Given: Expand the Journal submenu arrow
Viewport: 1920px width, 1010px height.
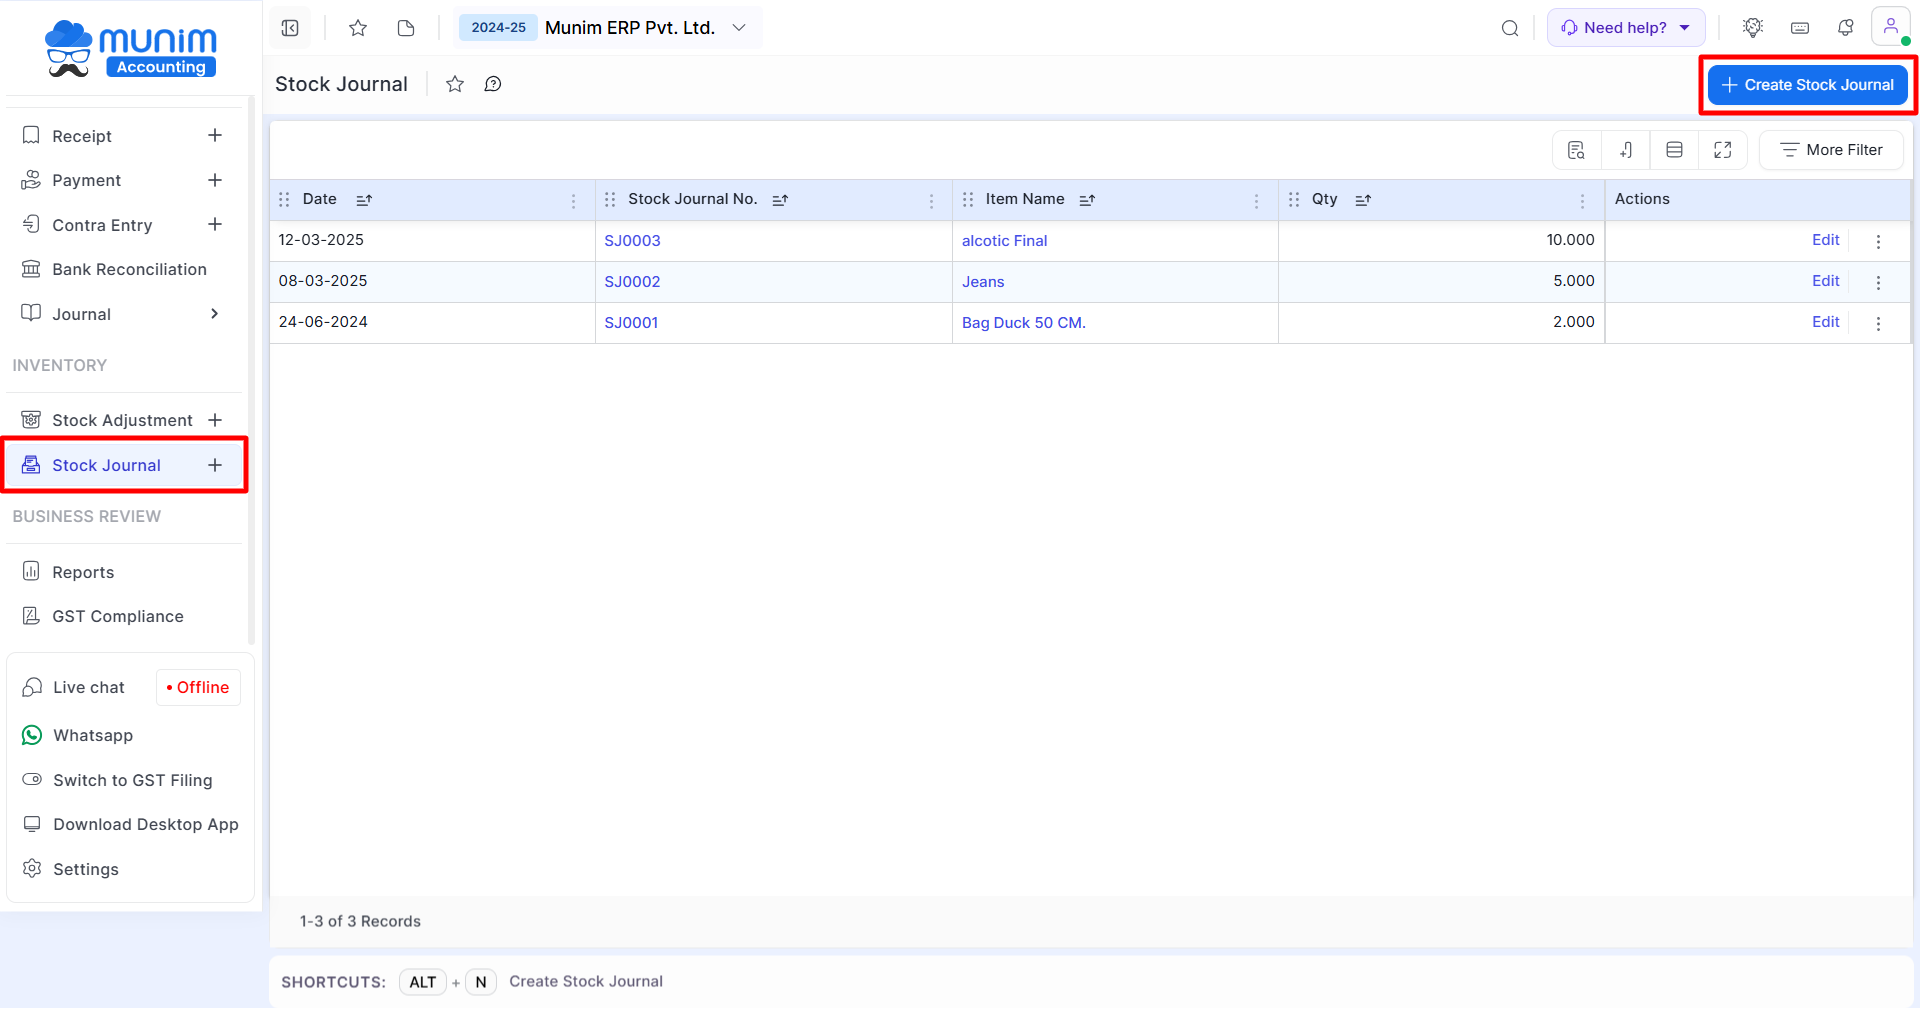Looking at the screenshot, I should pyautogui.click(x=214, y=314).
